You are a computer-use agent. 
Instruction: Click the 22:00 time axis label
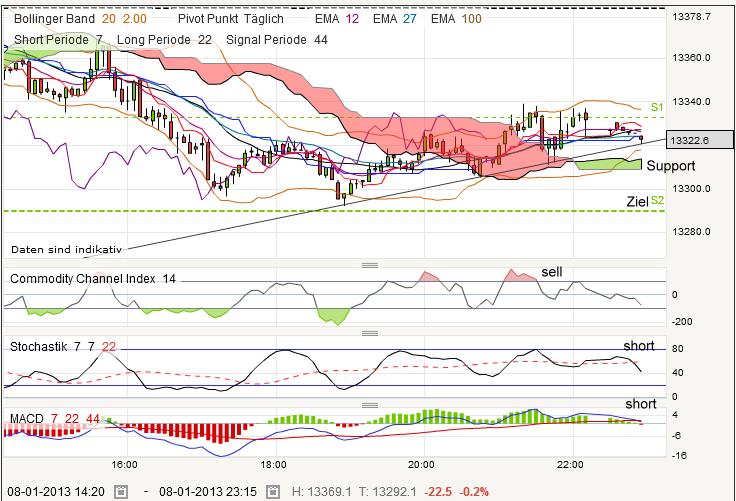coord(570,465)
